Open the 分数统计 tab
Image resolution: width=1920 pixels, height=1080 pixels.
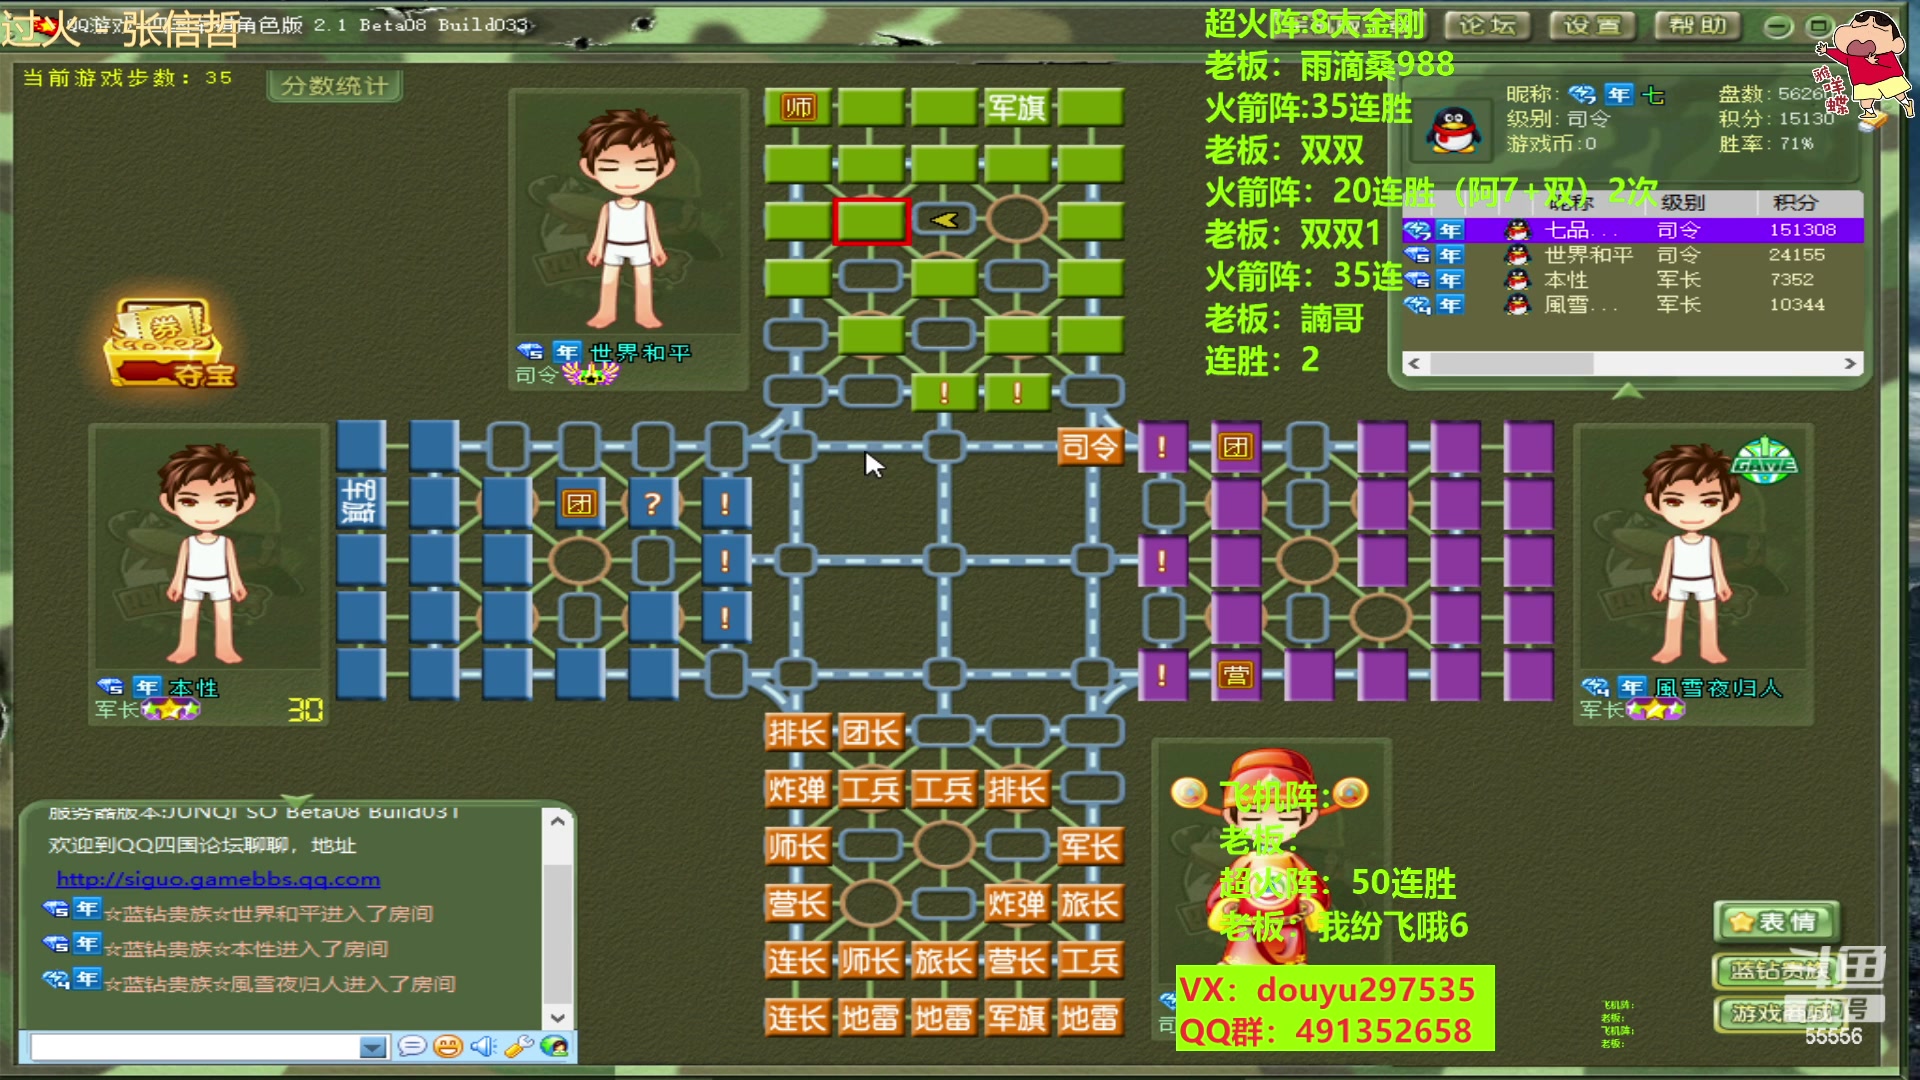[334, 86]
